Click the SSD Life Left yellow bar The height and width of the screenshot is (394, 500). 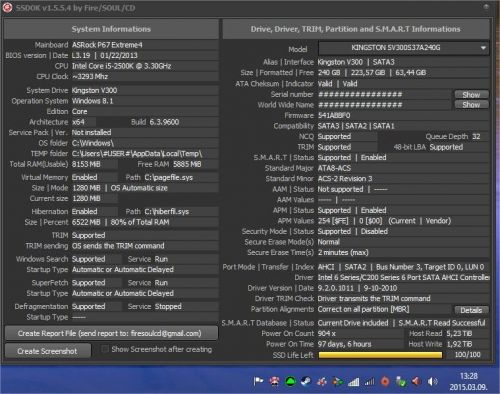click(x=380, y=355)
